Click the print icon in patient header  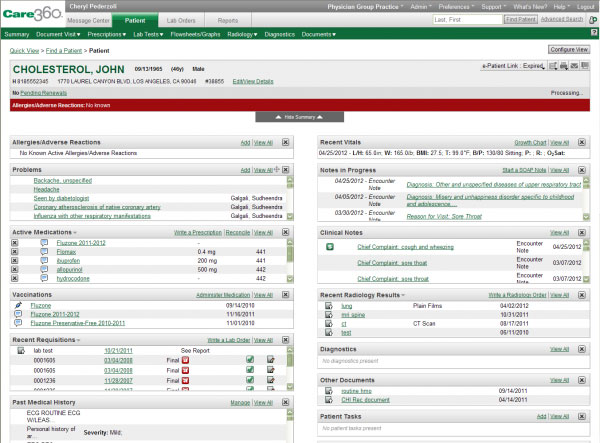564,66
